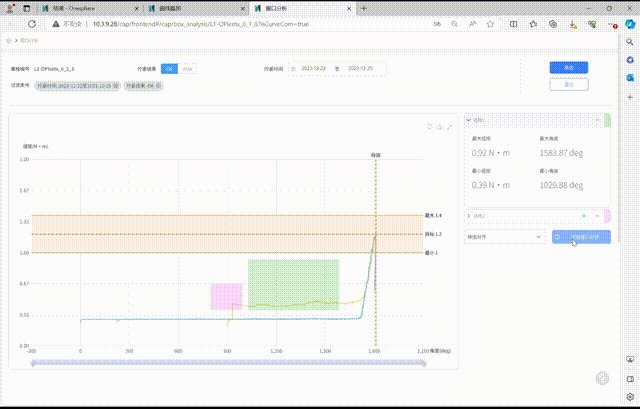640x409 pixels.
Task: Click the upper limit 1.4 label on chart
Action: pyautogui.click(x=433, y=215)
